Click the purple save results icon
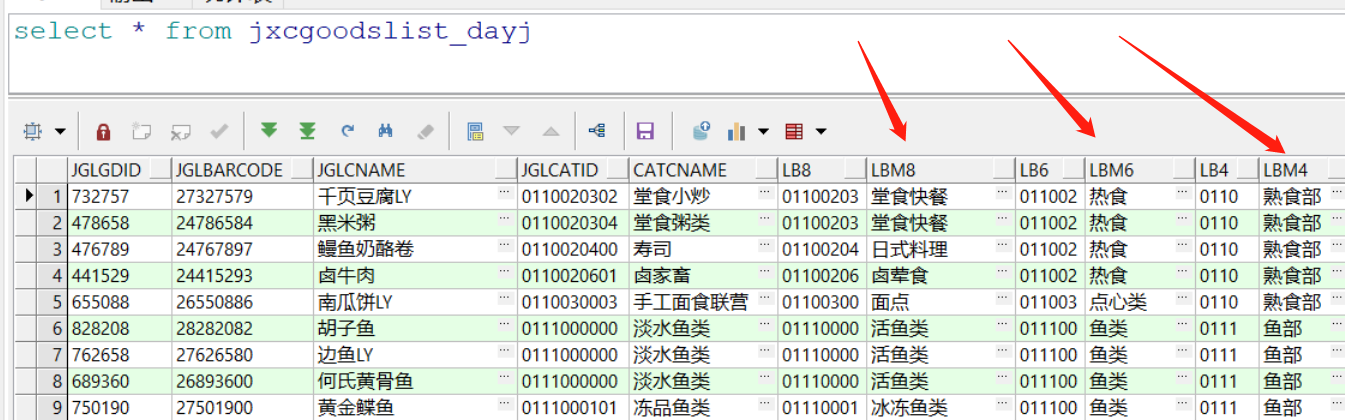 pos(645,131)
